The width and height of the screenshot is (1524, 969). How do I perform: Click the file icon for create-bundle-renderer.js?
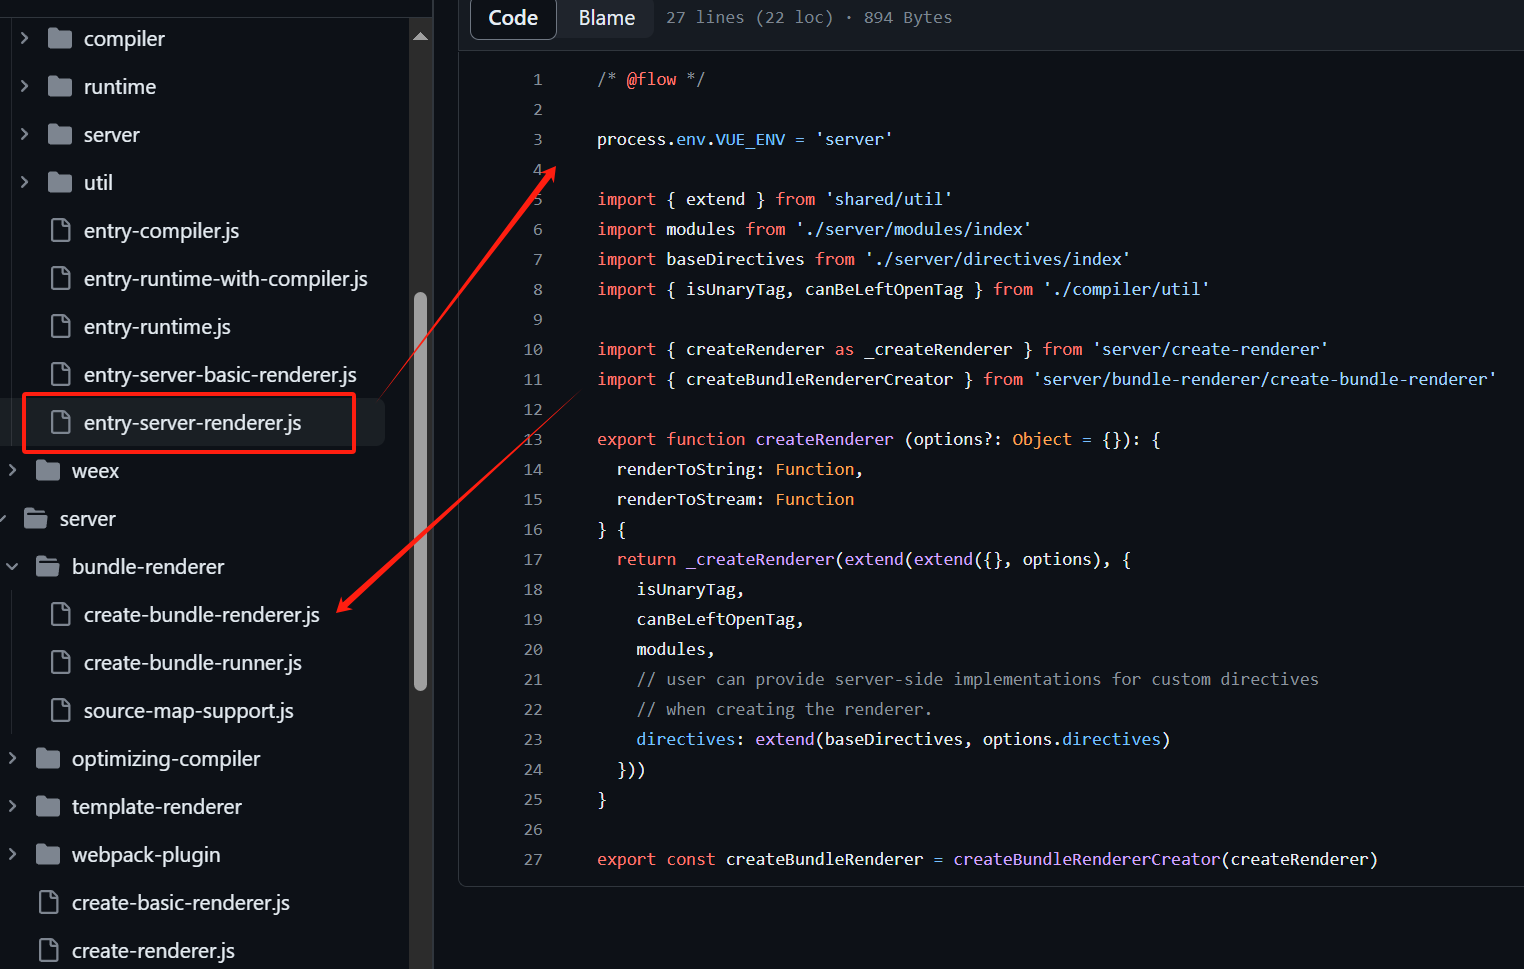pos(61,615)
